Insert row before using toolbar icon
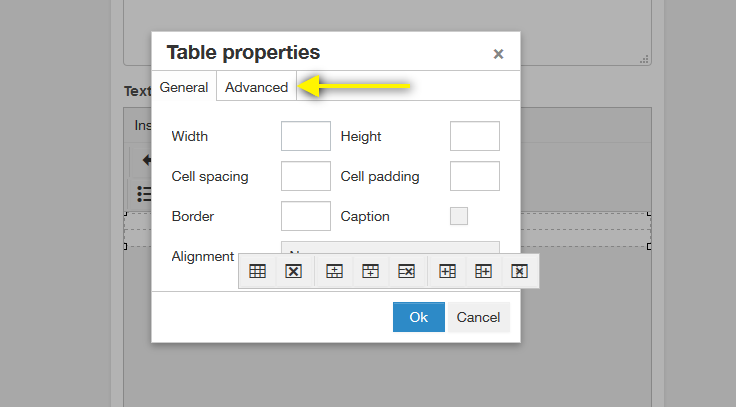736x407 pixels. (x=334, y=271)
